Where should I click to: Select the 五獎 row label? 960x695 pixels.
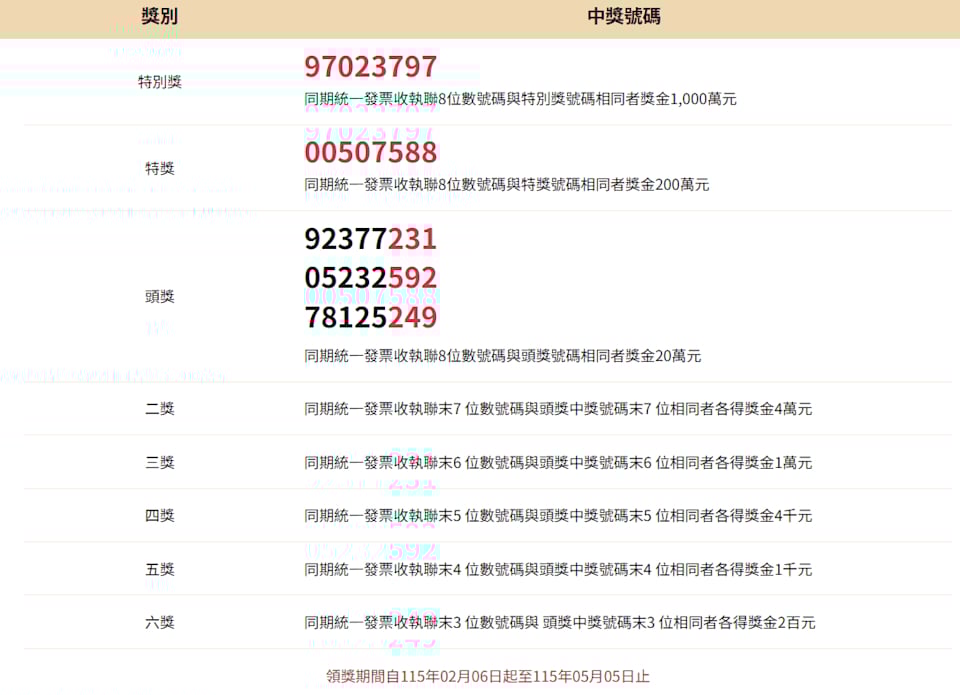(x=160, y=570)
